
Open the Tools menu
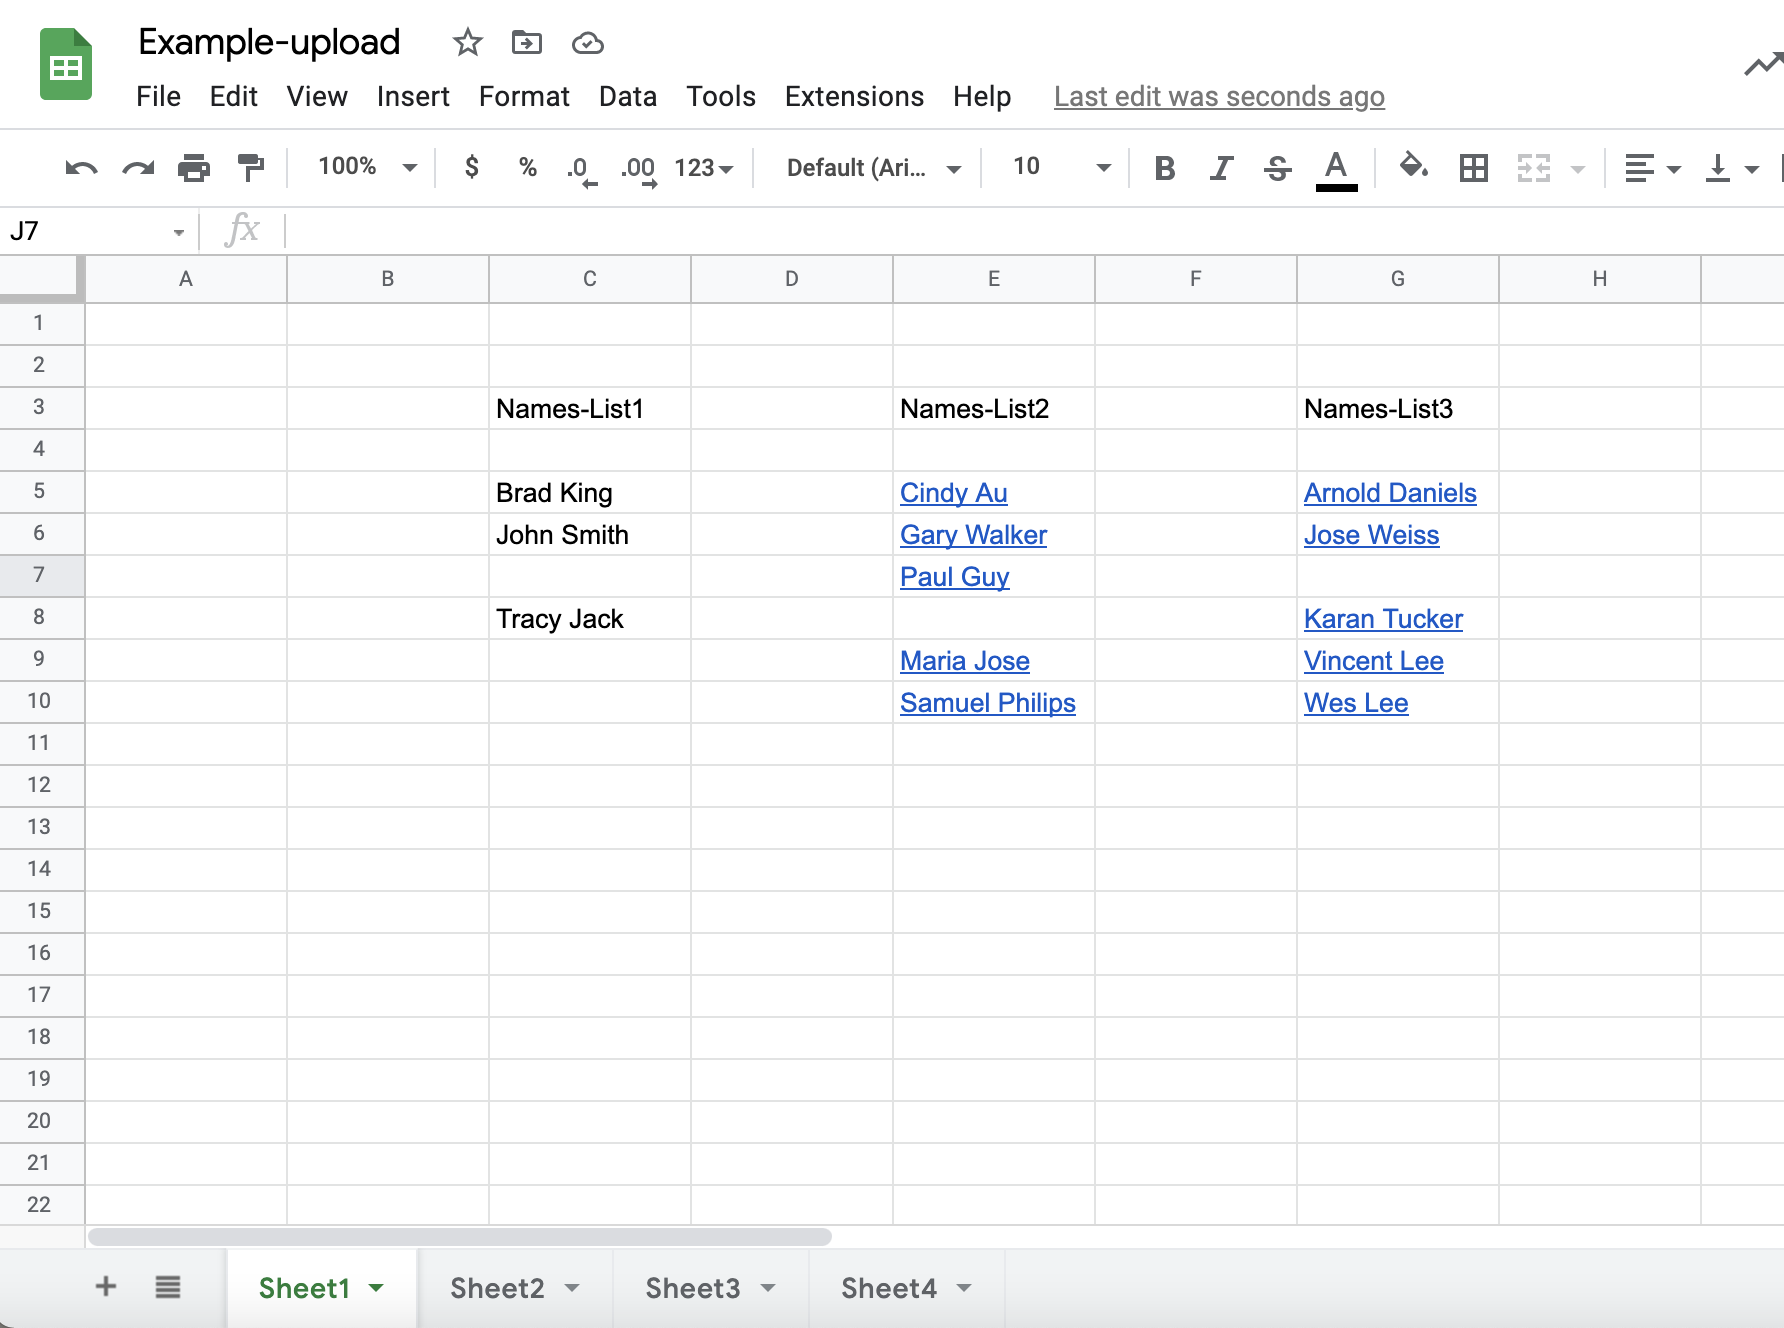(721, 96)
